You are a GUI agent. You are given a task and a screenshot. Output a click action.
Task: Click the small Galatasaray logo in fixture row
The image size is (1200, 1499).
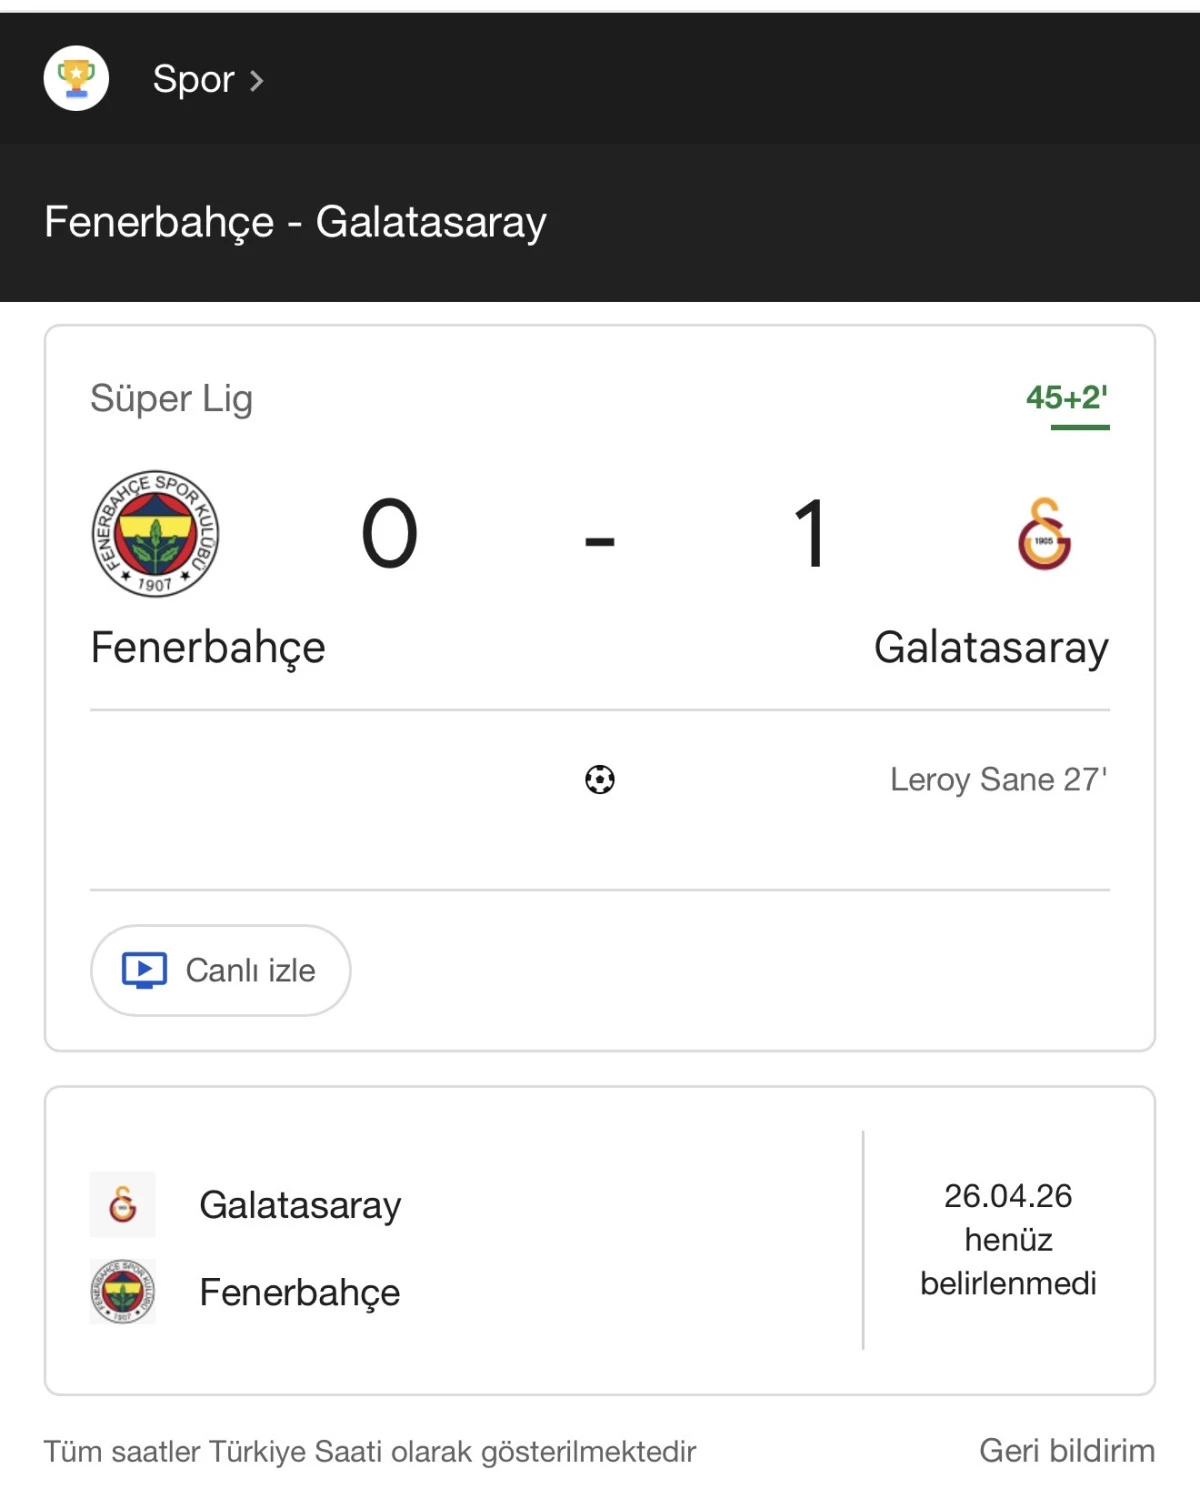(x=122, y=1205)
